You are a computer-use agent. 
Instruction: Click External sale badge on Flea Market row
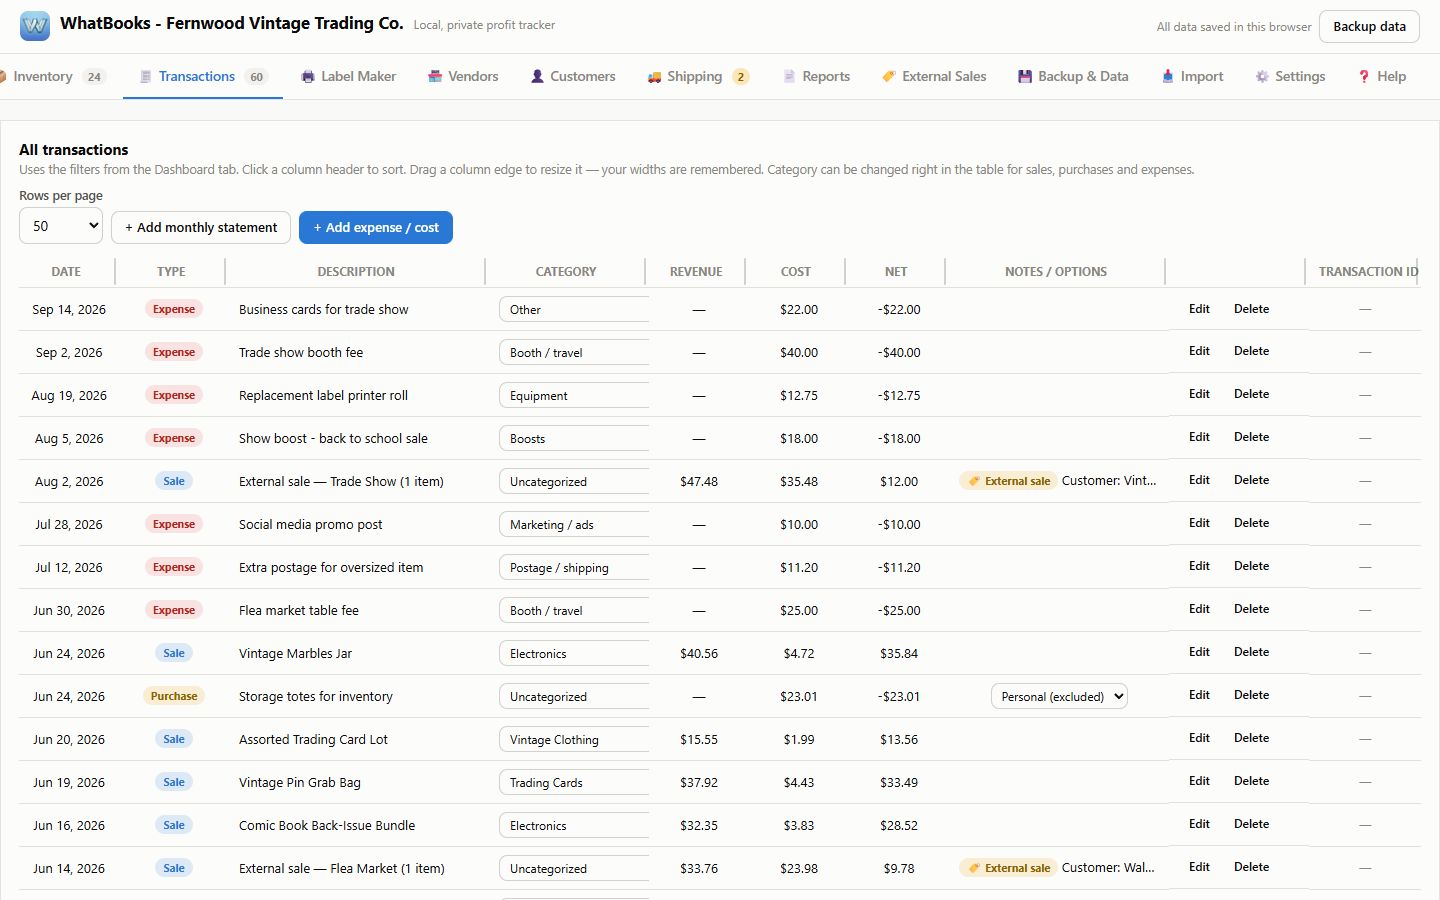point(1008,868)
